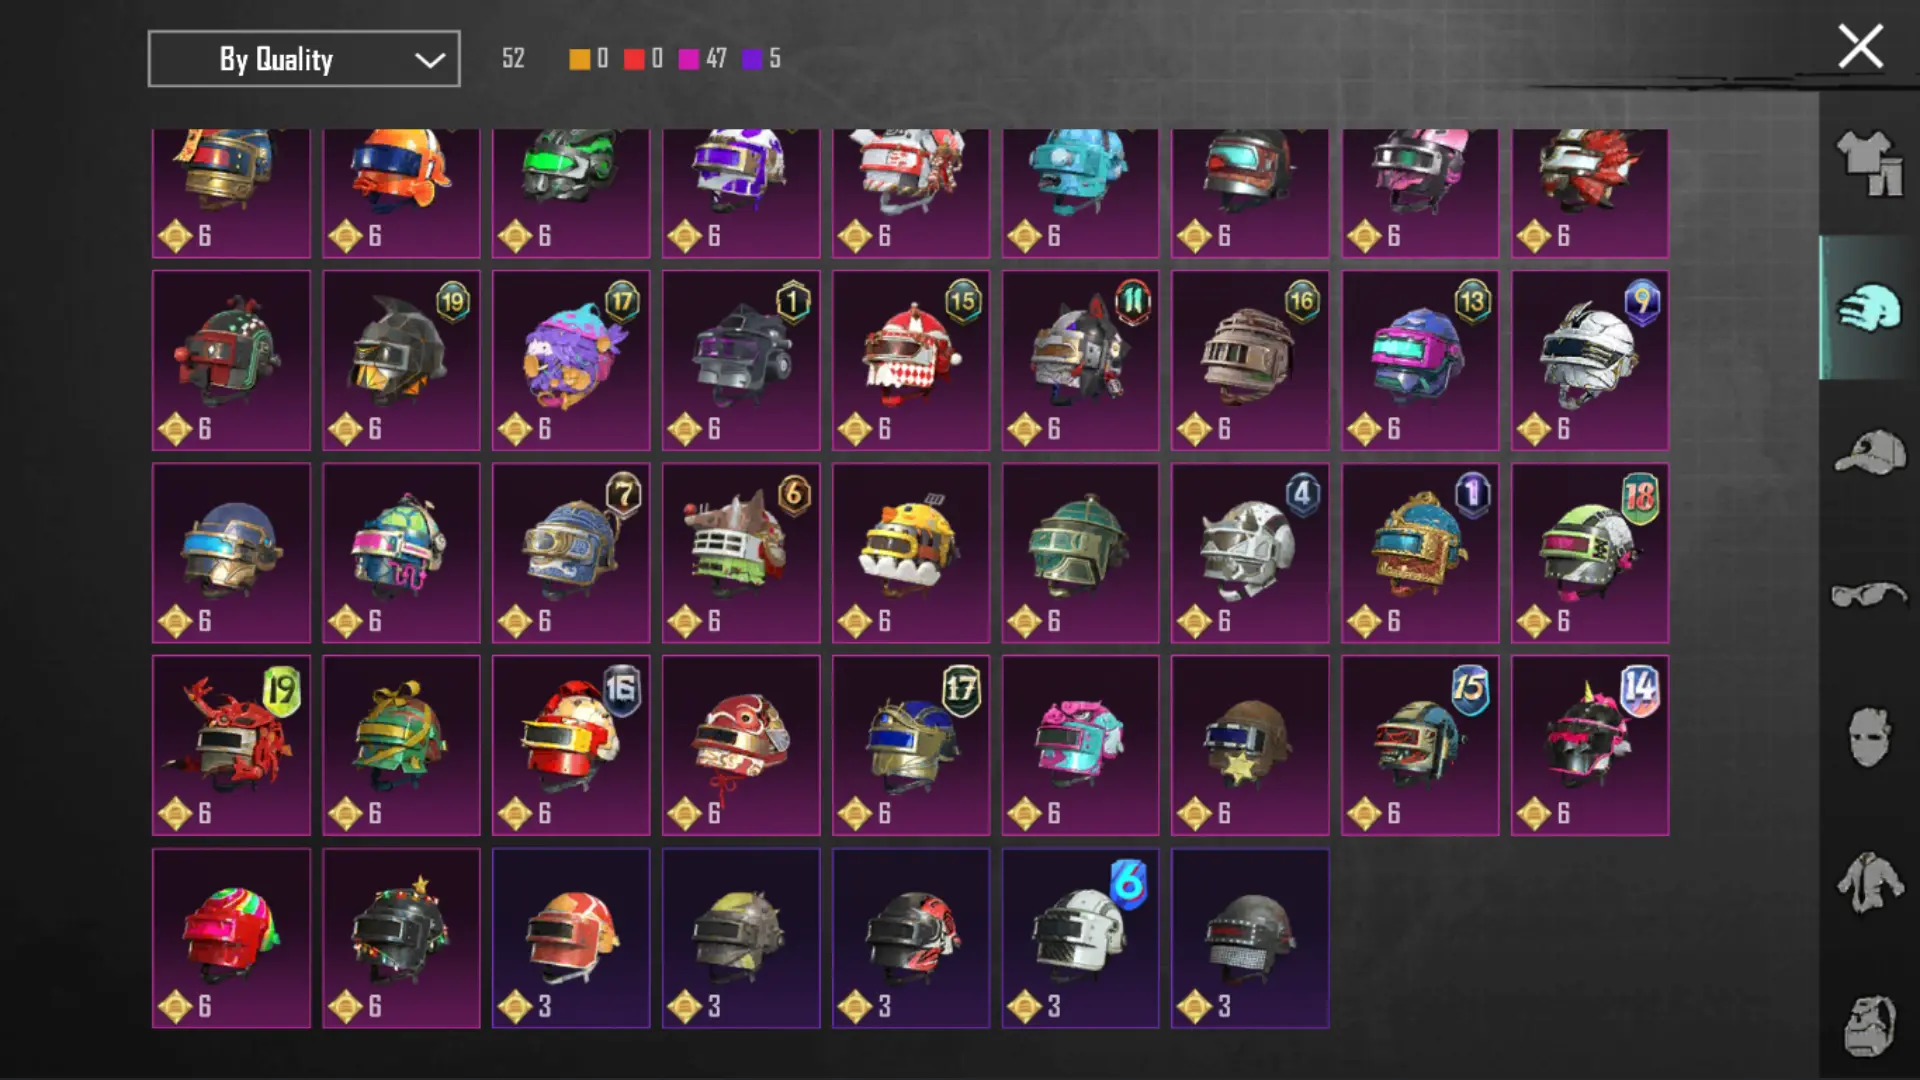The height and width of the screenshot is (1080, 1920).
Task: Filter by orange quality swatch
Action: pyautogui.click(x=588, y=58)
